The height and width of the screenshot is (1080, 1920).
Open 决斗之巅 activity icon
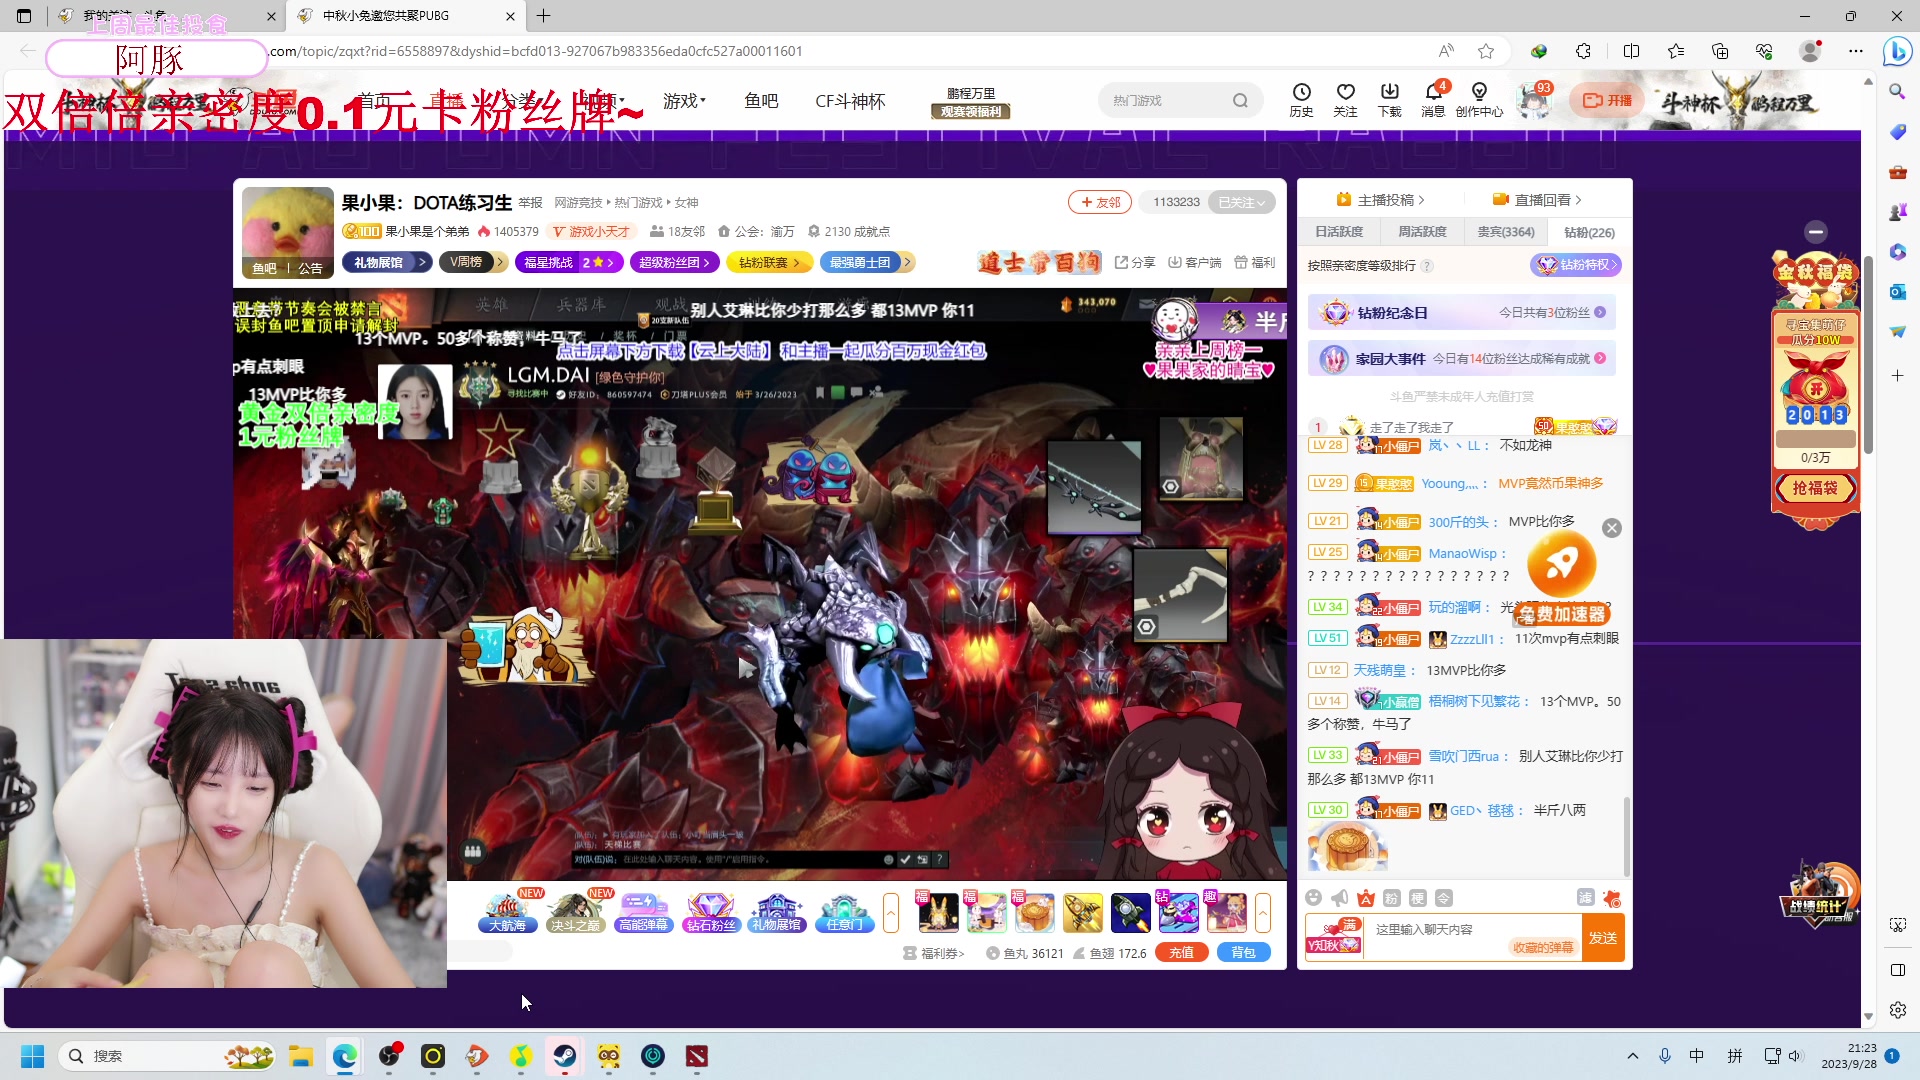coord(575,912)
